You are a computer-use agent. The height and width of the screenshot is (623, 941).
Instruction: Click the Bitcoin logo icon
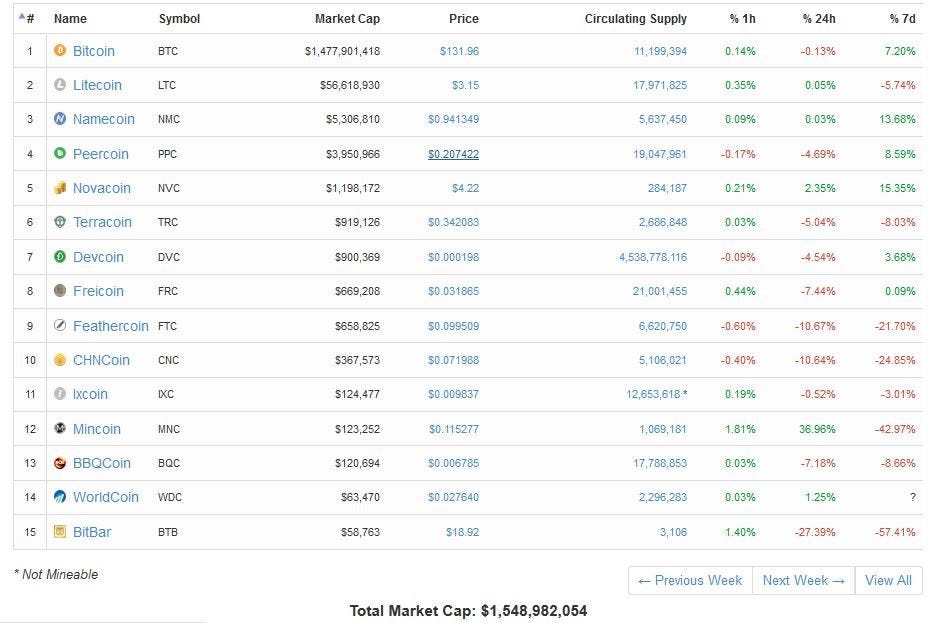(59, 50)
